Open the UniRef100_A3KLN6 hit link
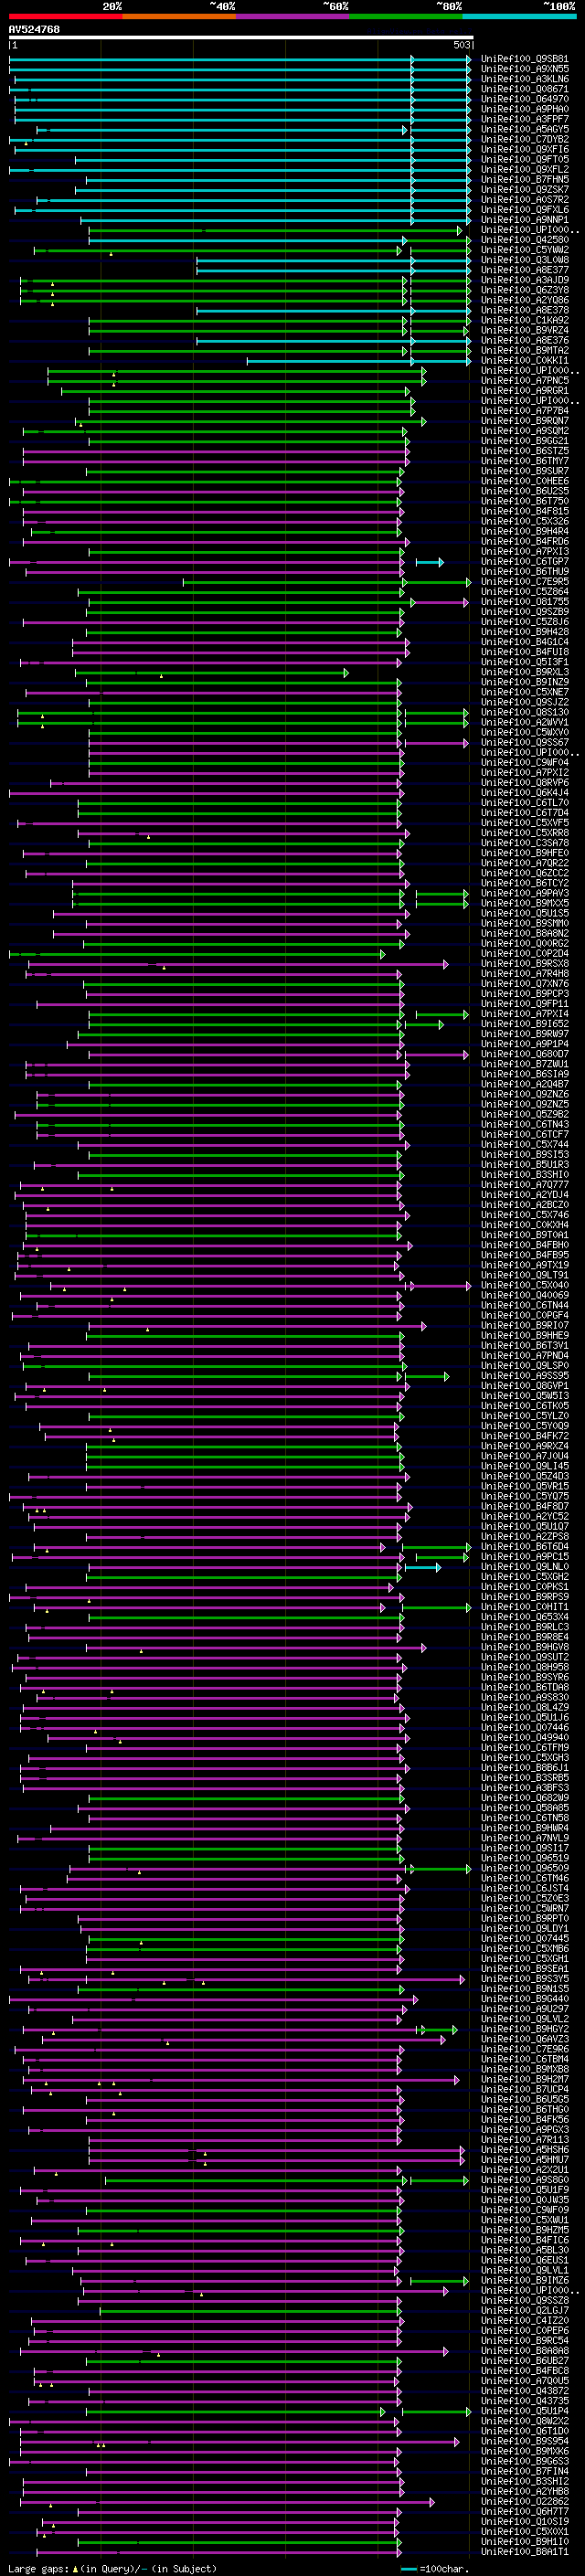 coord(525,79)
